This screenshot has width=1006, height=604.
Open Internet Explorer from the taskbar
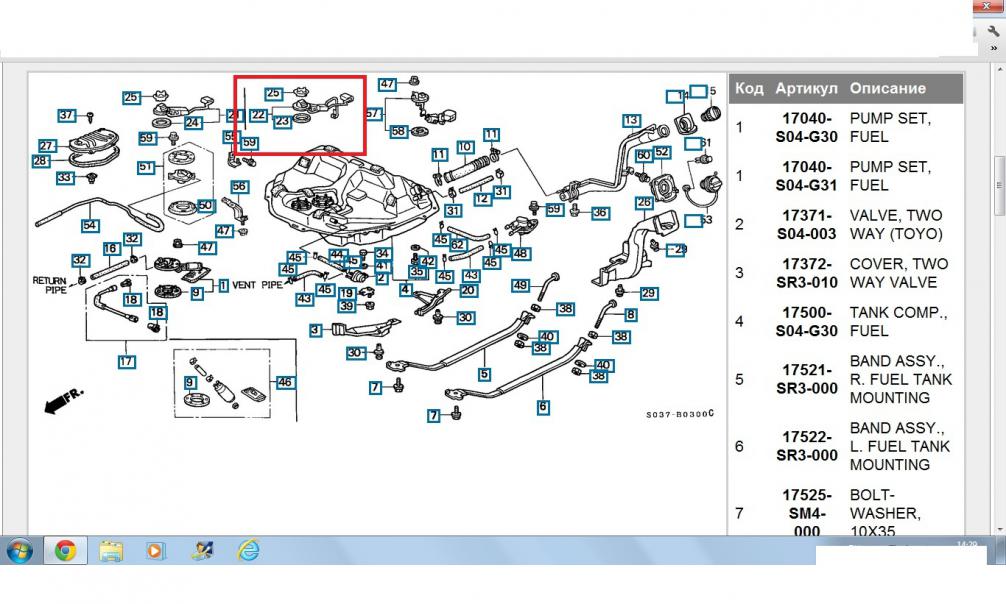coord(248,551)
